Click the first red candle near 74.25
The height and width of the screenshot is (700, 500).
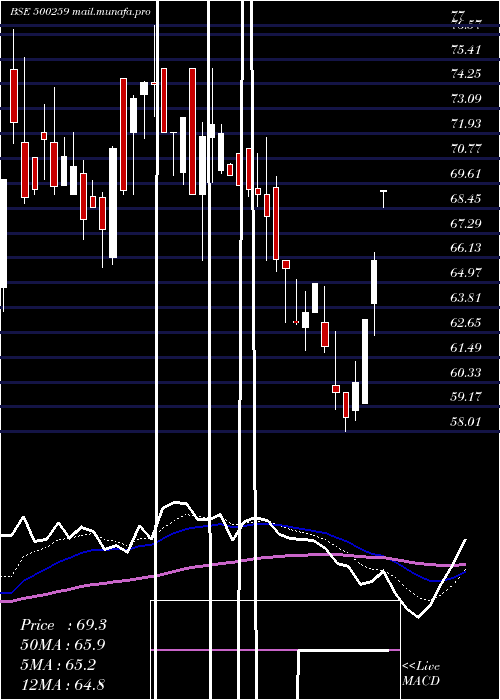[x=14, y=96]
